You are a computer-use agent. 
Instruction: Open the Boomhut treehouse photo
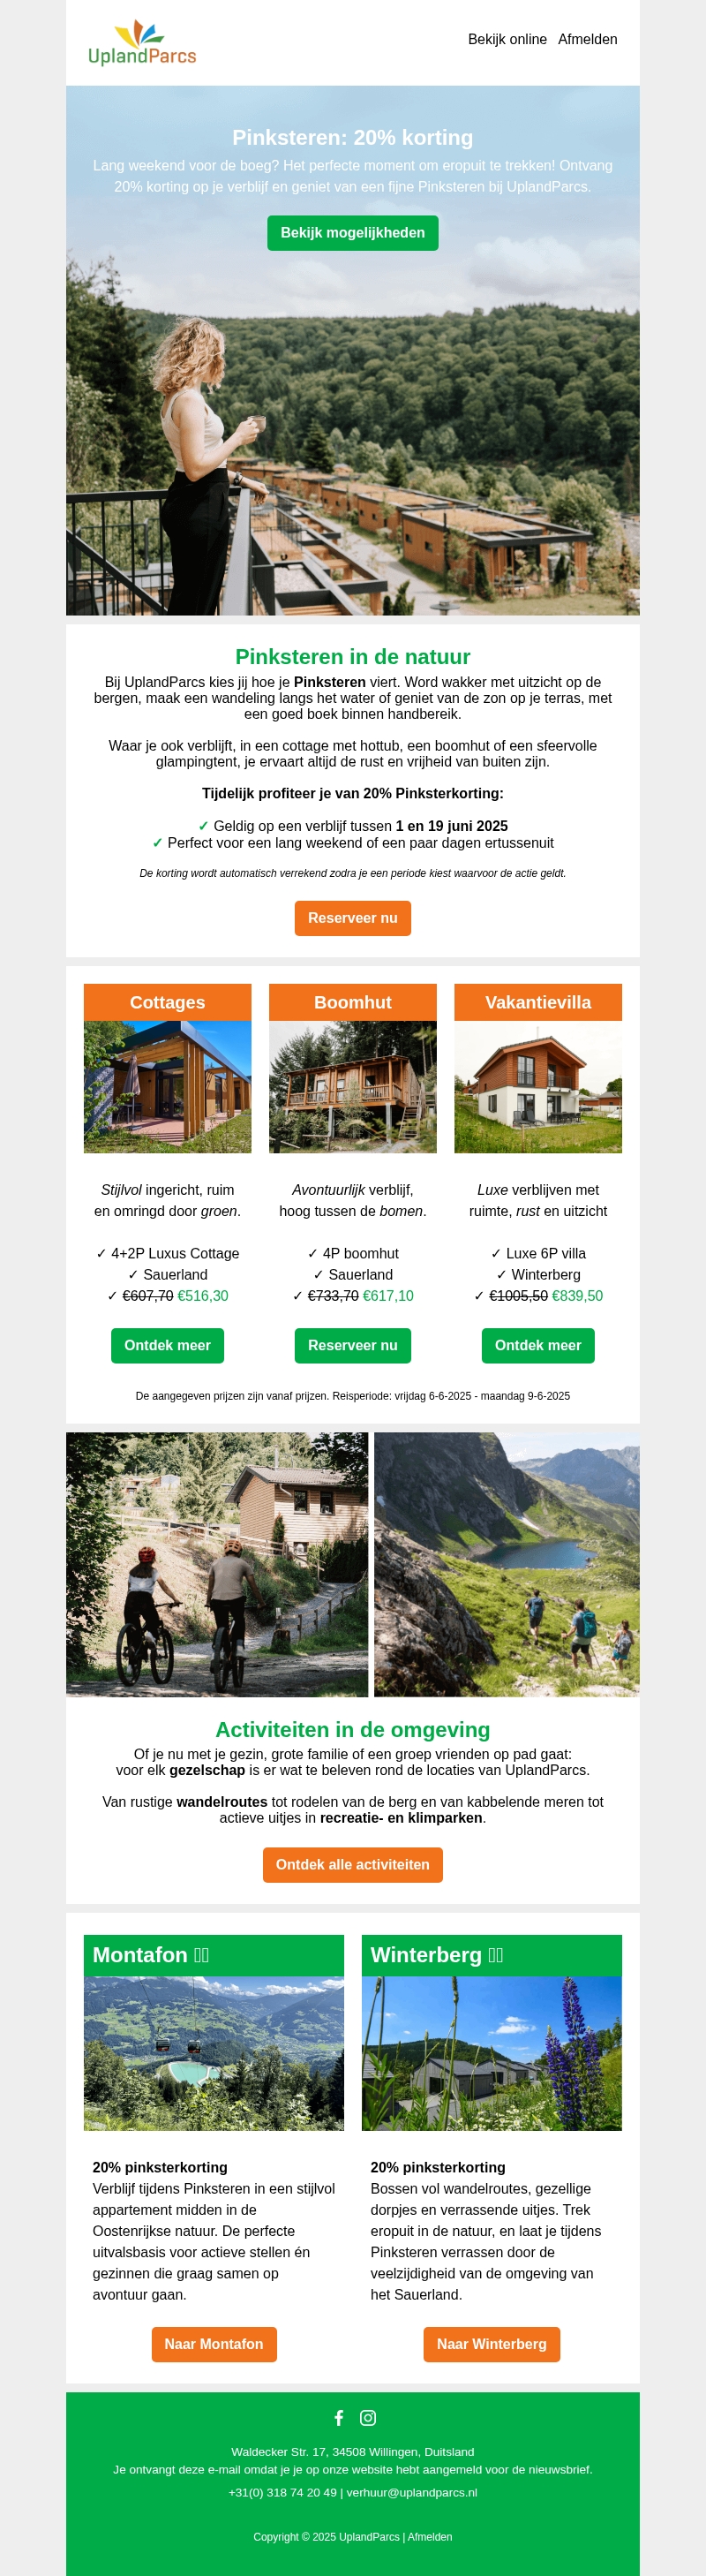coord(353,1086)
